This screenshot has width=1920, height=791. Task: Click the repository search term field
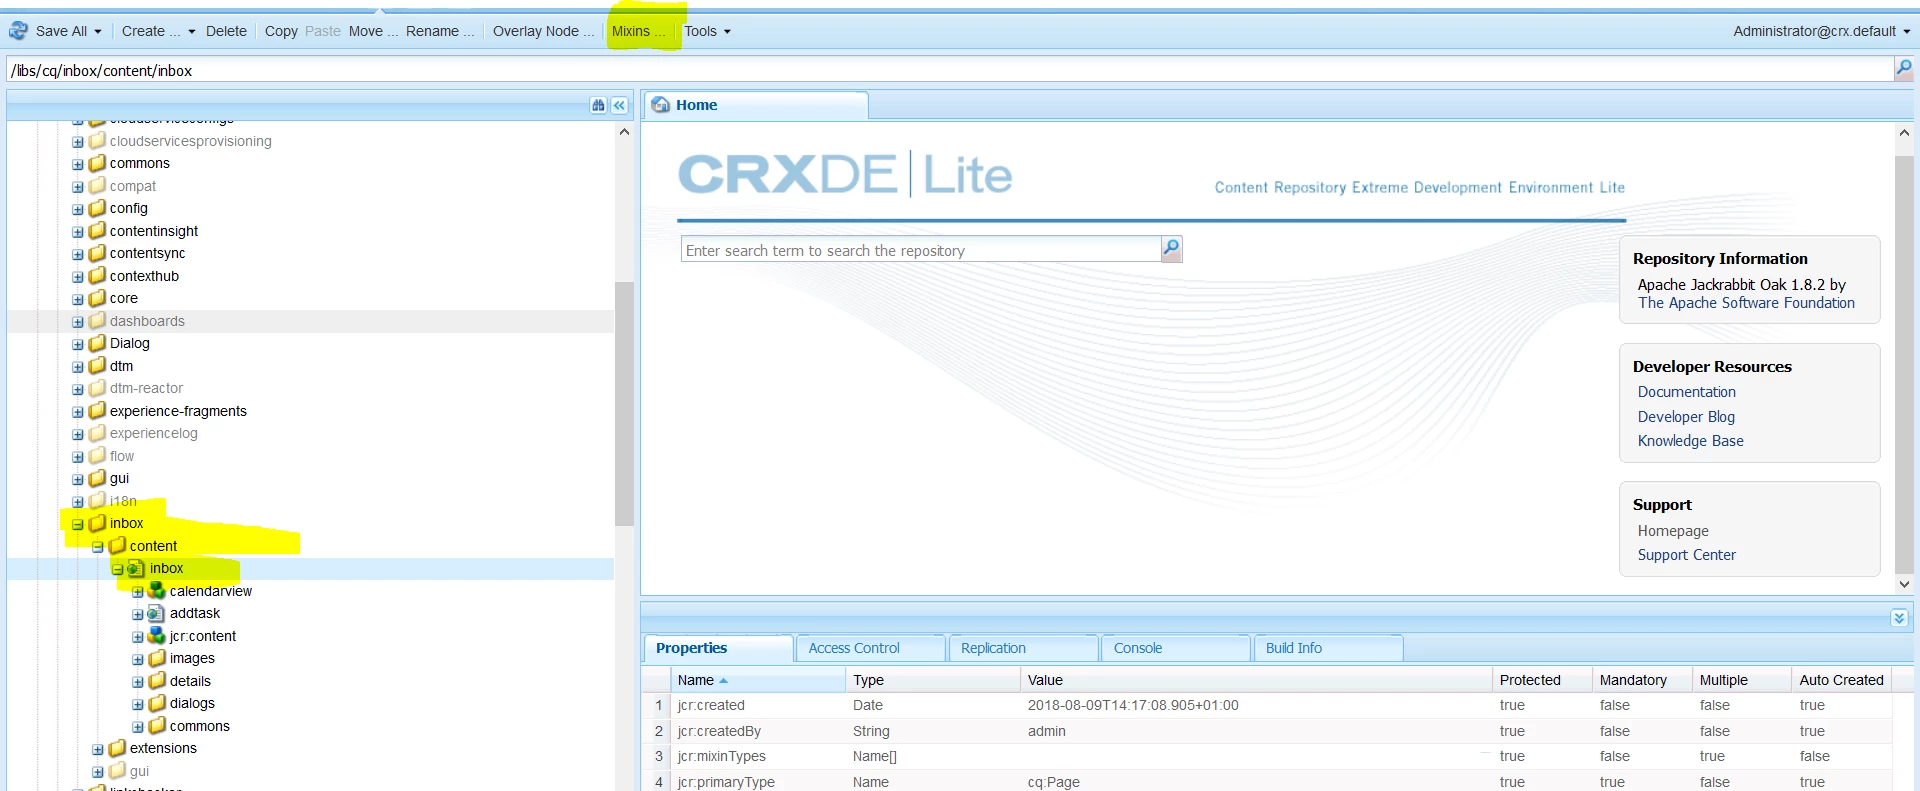pos(921,250)
